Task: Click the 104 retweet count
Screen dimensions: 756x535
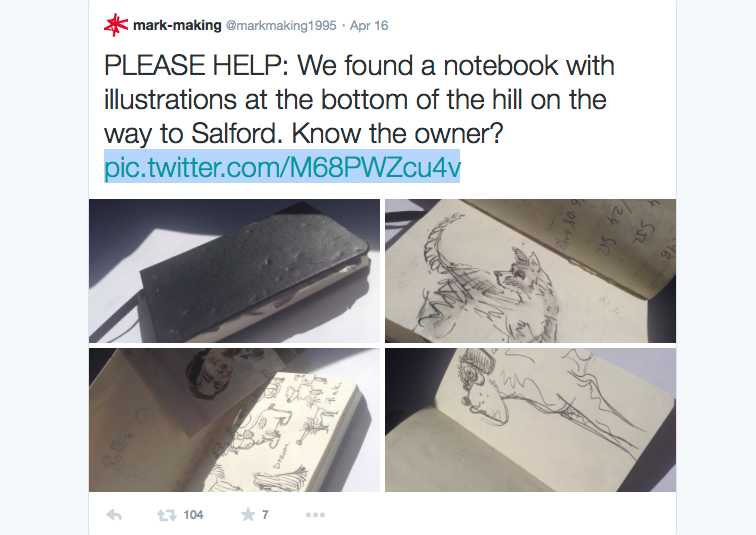Action: coord(193,515)
